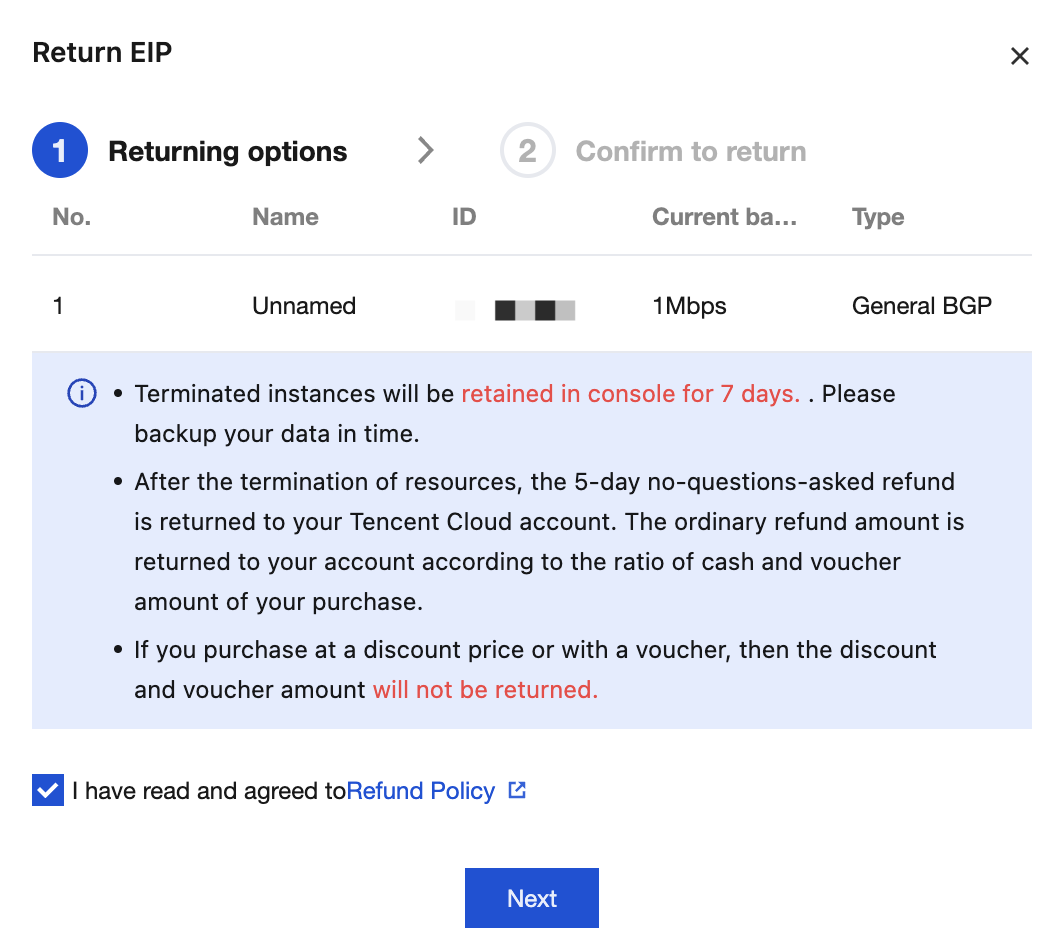Click the Unnamed EIP name cell
1048x952 pixels.
(304, 306)
